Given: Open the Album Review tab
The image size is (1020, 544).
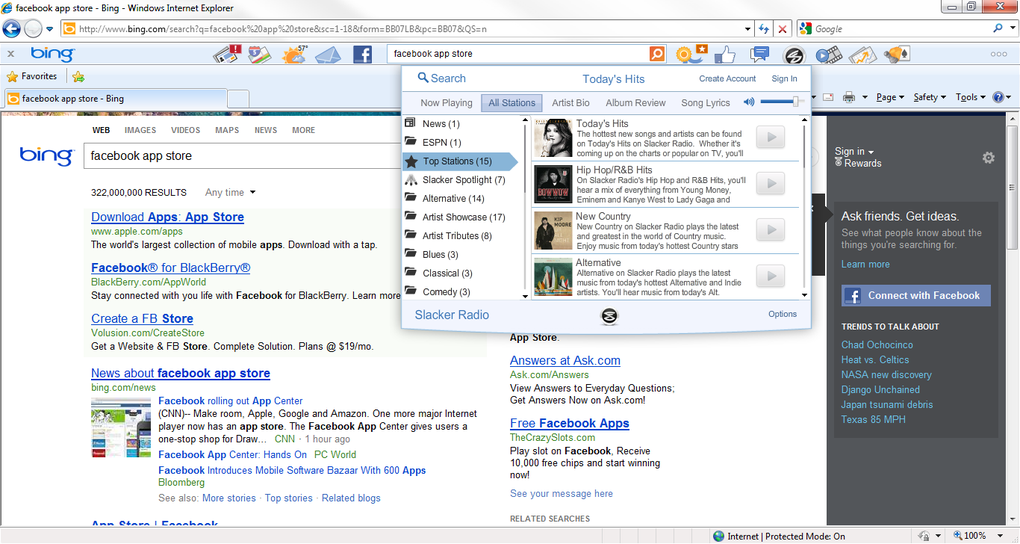Looking at the screenshot, I should [636, 103].
